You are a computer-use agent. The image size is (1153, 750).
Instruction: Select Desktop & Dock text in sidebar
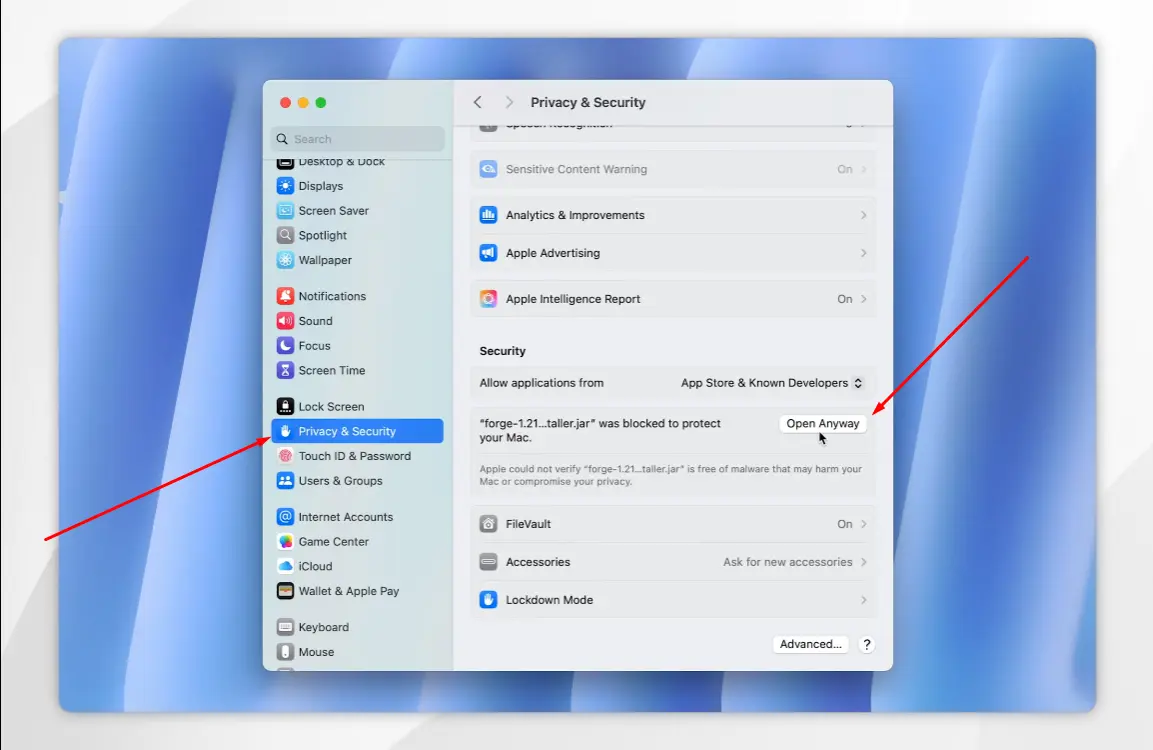pos(341,162)
